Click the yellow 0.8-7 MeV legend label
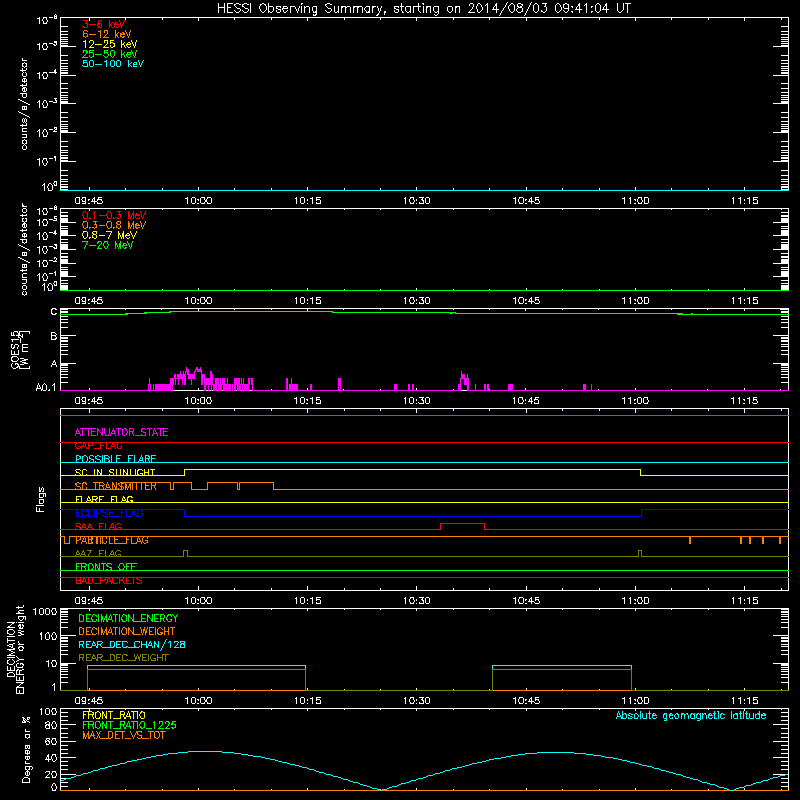Screen dimensions: 800x800 [109, 235]
